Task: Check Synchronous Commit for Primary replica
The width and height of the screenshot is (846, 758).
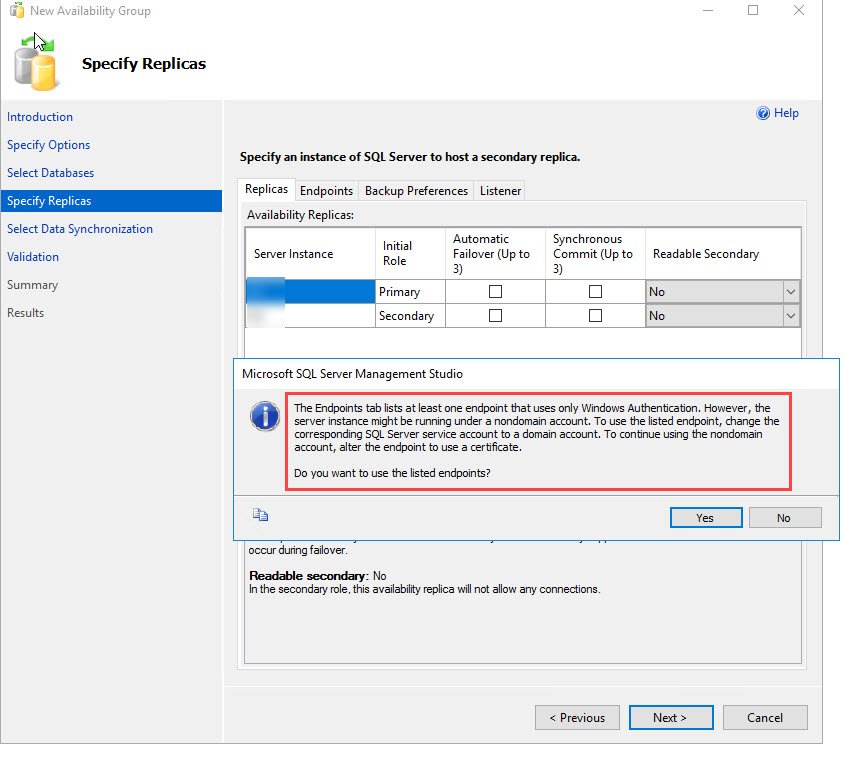Action: point(595,291)
